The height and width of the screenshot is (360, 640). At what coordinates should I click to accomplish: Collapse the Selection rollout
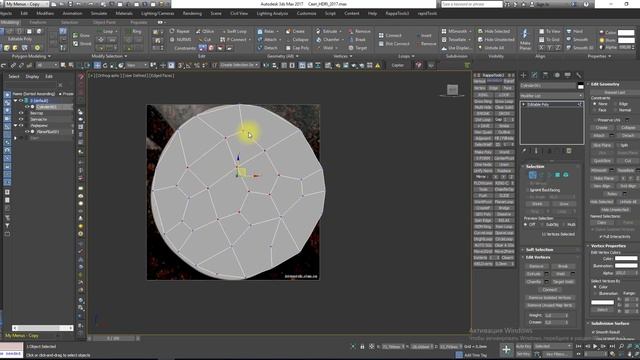[535, 167]
